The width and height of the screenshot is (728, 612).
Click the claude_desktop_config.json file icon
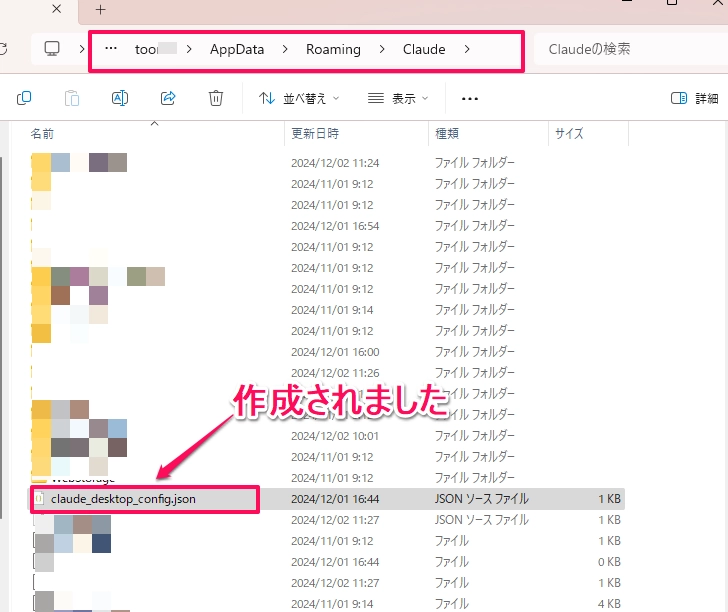click(39, 499)
